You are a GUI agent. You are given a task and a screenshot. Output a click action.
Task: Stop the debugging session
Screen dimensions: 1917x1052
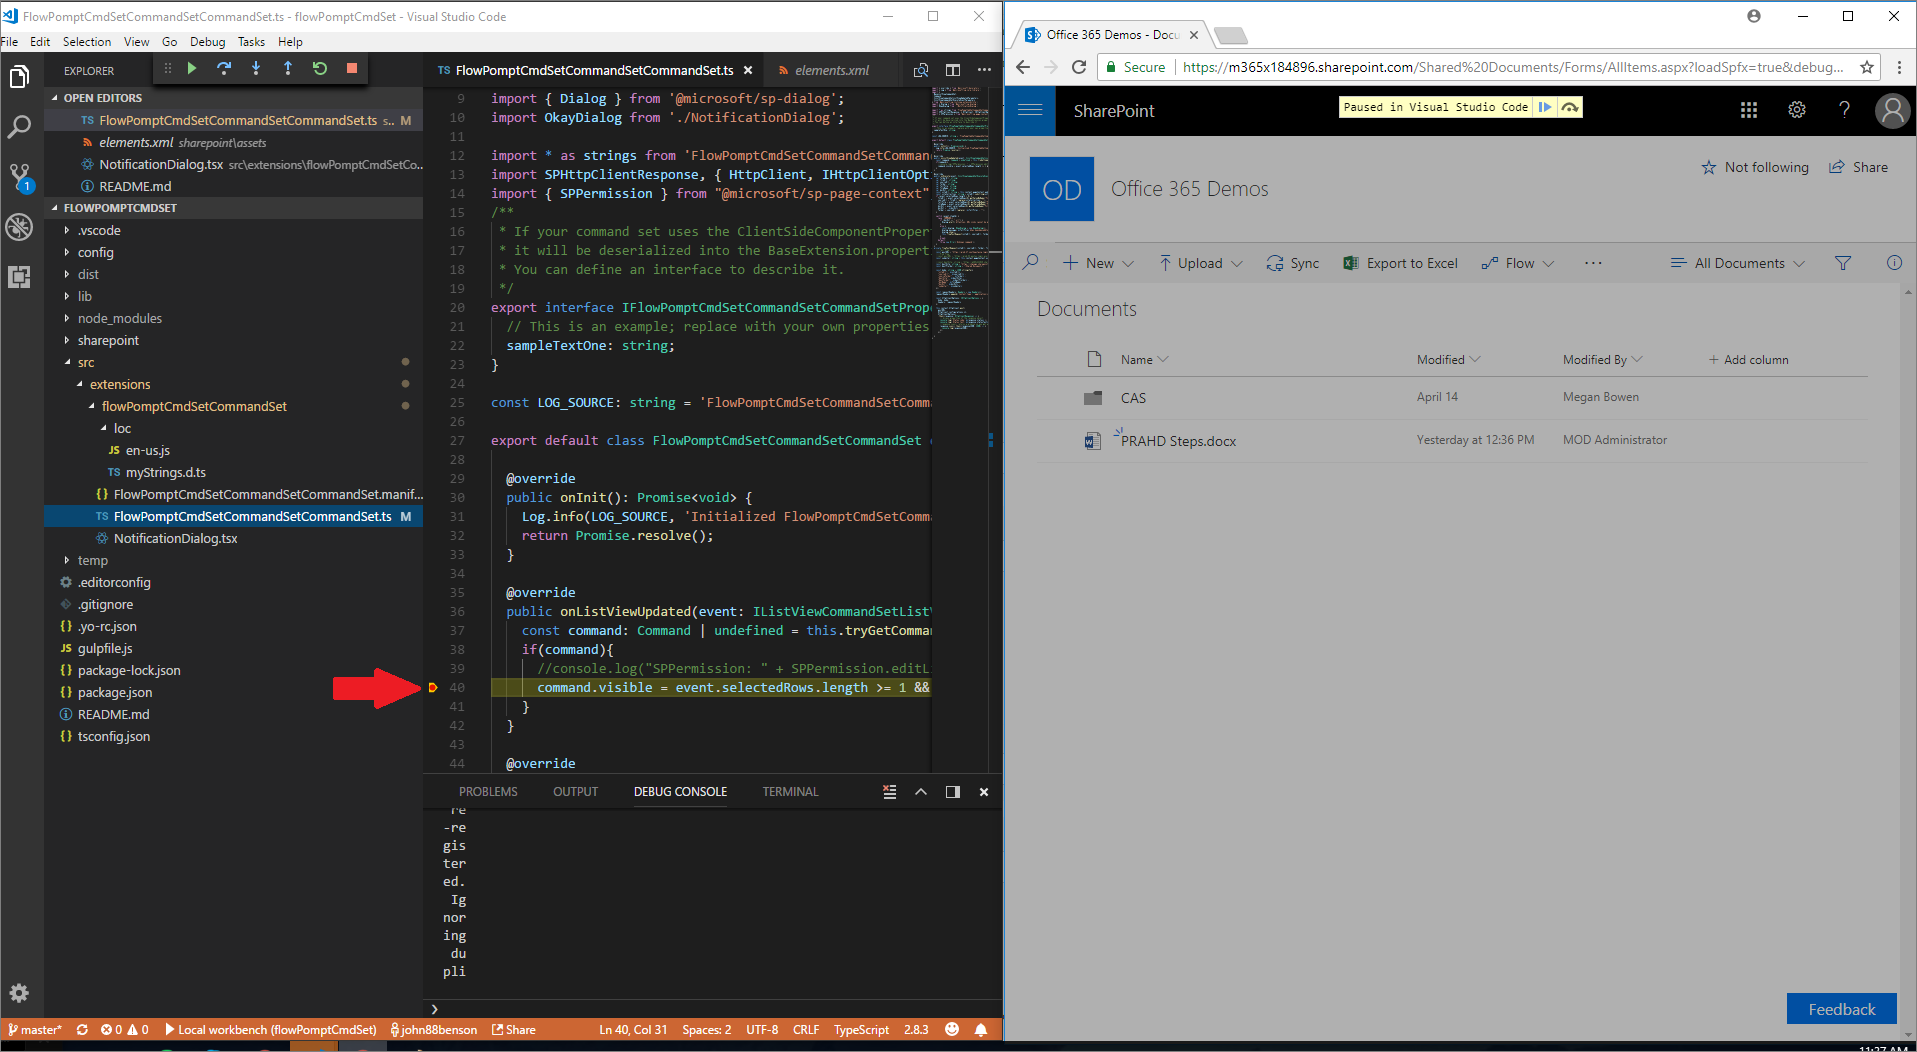click(x=351, y=68)
